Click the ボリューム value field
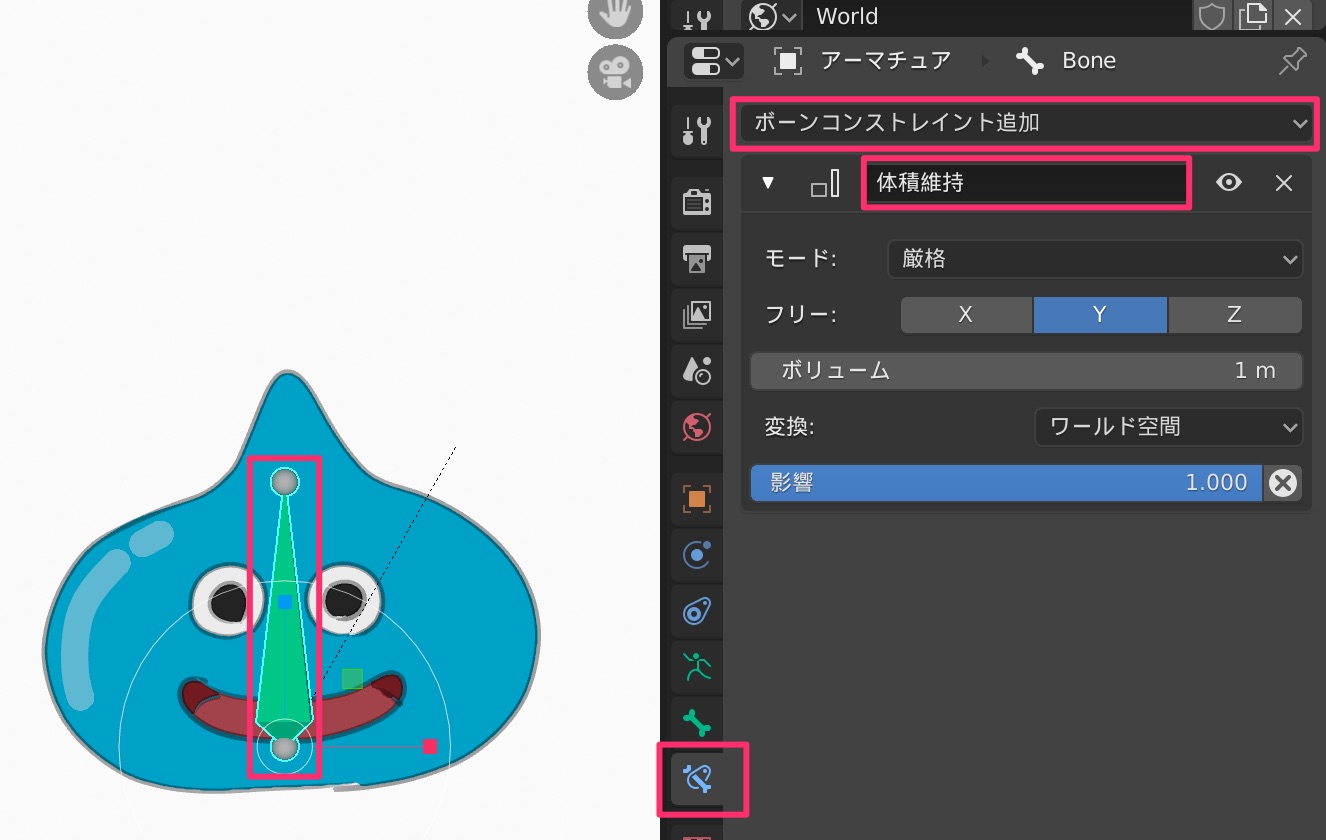Image resolution: width=1326 pixels, height=840 pixels. 1026,371
